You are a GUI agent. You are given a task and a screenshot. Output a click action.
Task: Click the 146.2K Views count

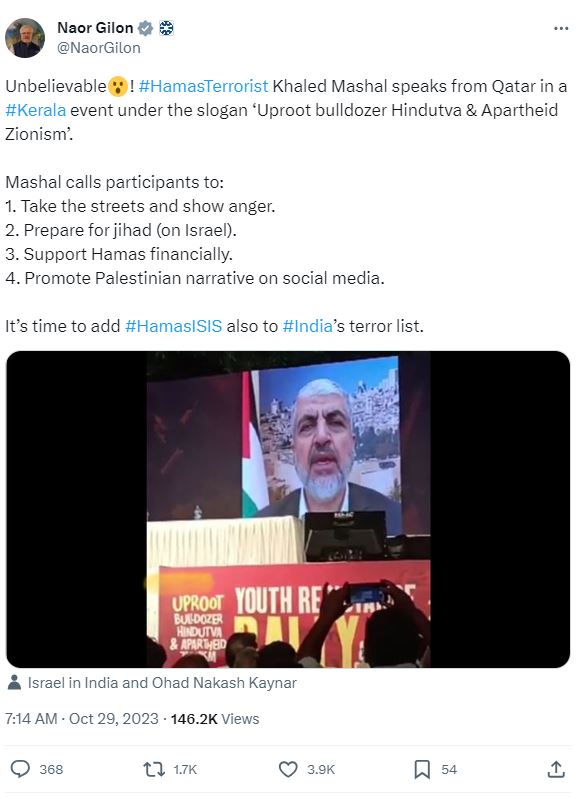tap(215, 719)
